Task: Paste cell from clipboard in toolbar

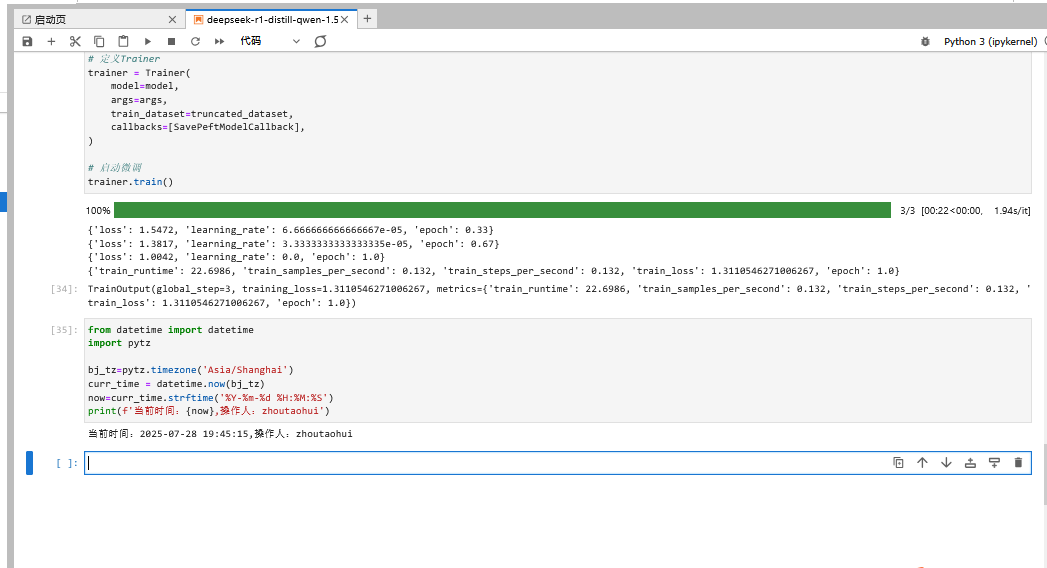Action: (x=123, y=41)
